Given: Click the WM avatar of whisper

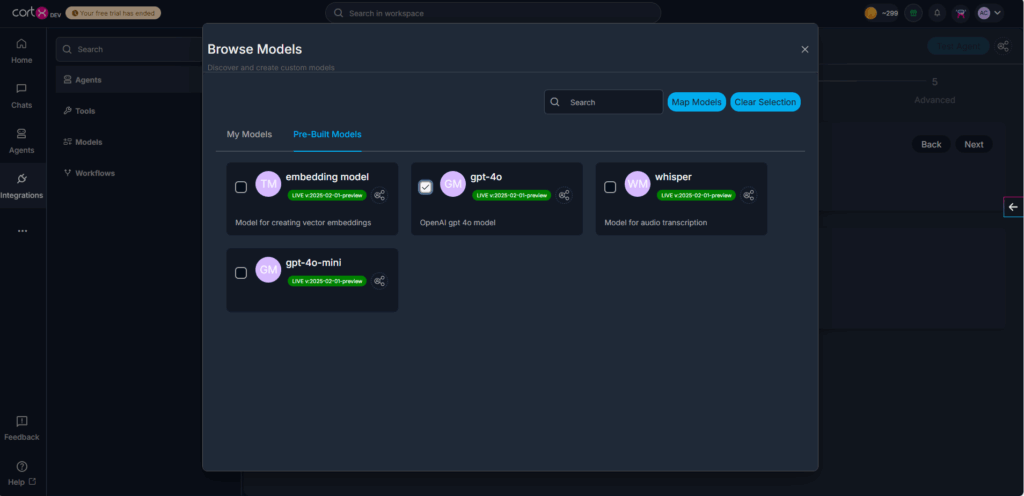Looking at the screenshot, I should pyautogui.click(x=638, y=184).
